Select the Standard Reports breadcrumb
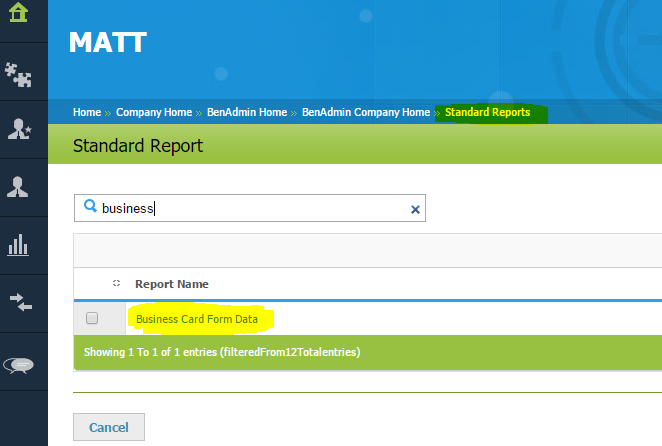This screenshot has height=446, width=662. click(x=487, y=113)
